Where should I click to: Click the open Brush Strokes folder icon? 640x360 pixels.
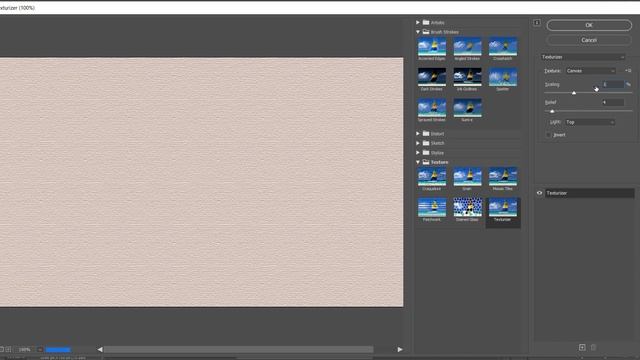[426, 32]
